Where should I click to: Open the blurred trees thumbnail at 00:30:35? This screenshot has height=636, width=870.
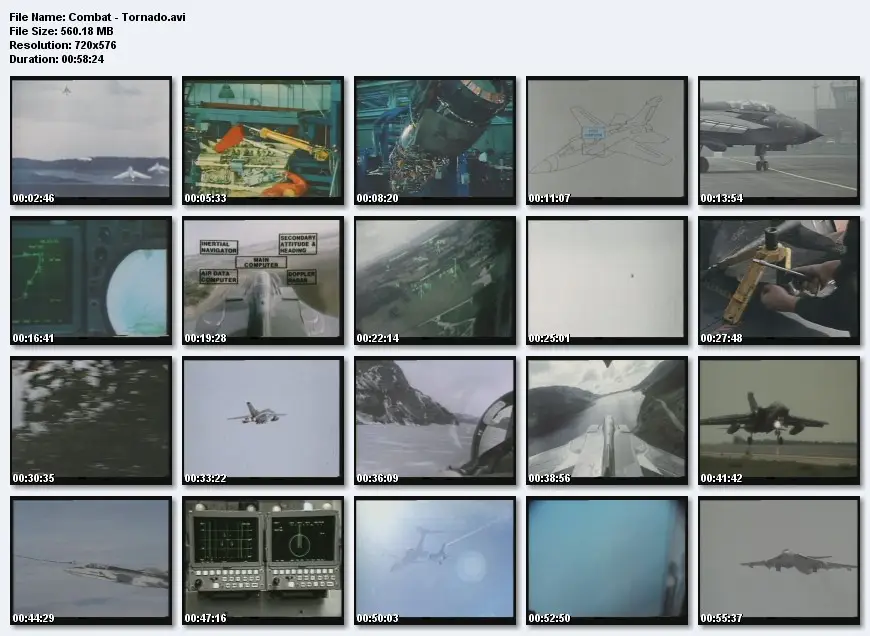(91, 420)
